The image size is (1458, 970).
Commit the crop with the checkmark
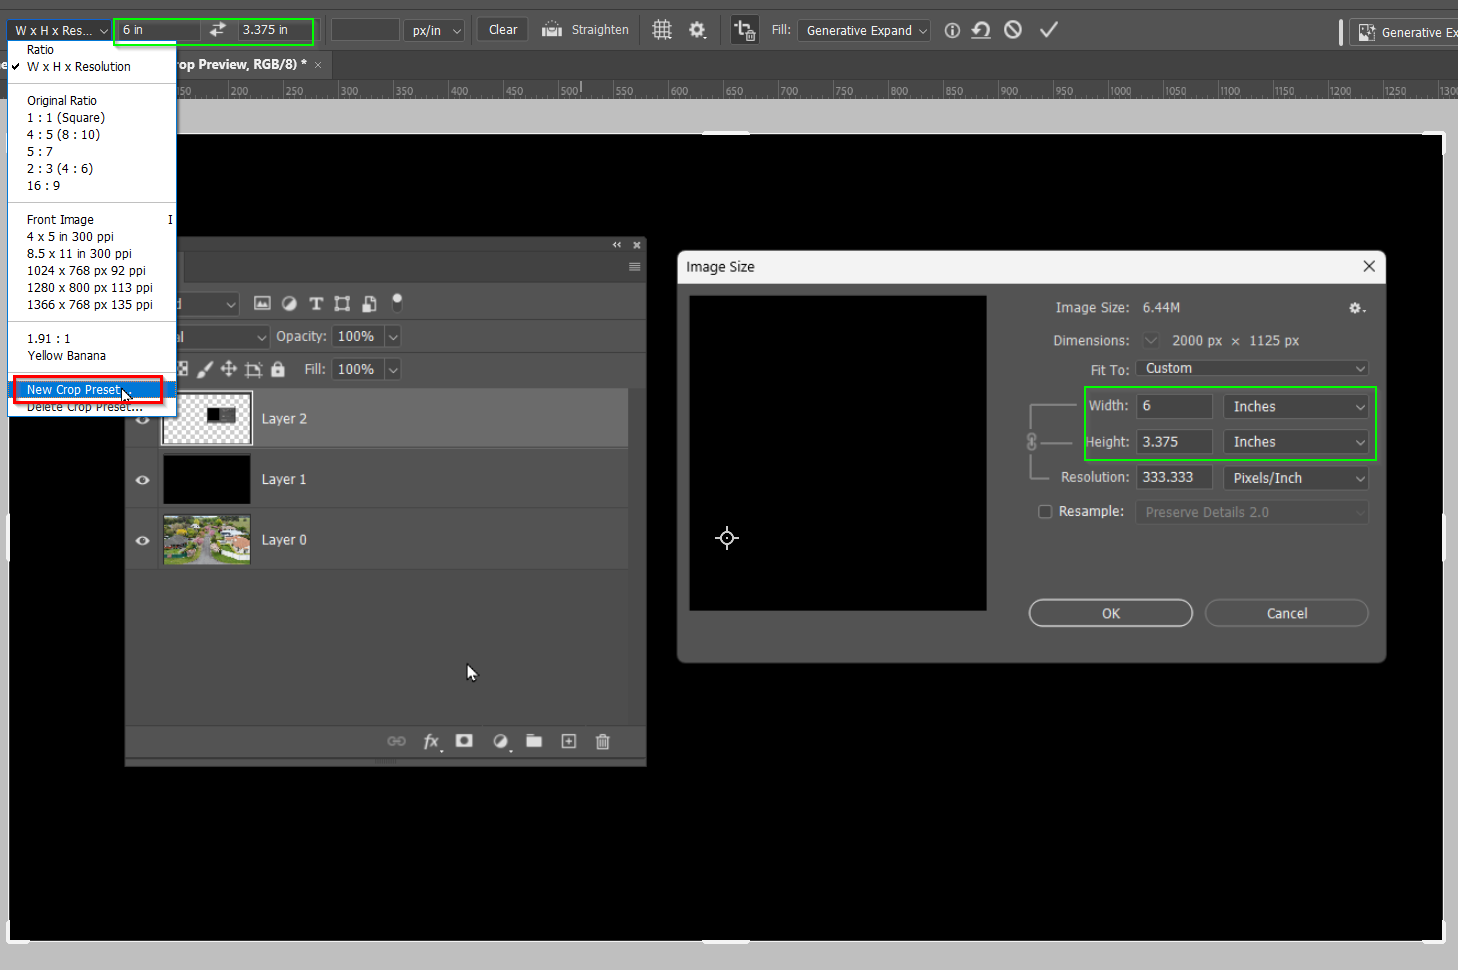pos(1048,29)
